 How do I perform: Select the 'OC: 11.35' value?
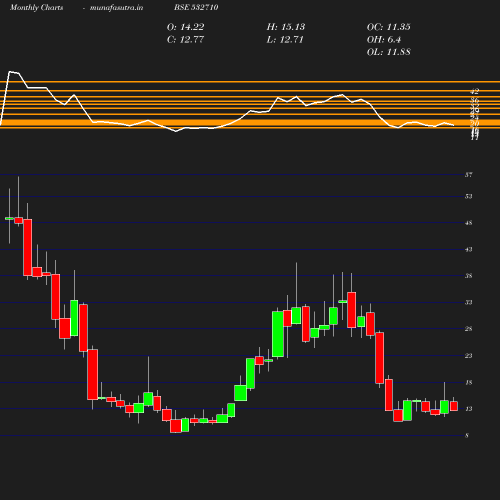click(x=389, y=27)
